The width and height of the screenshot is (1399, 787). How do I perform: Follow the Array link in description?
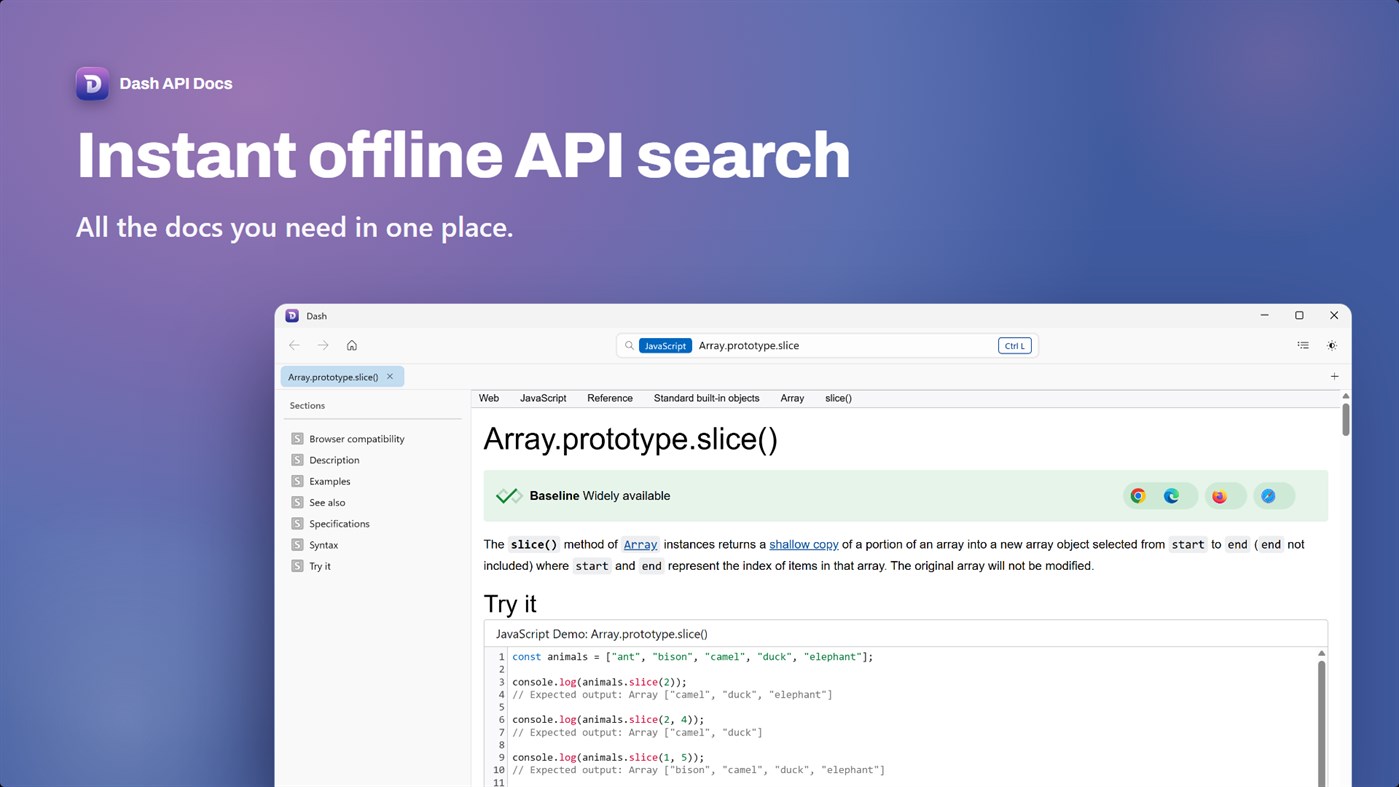point(640,544)
